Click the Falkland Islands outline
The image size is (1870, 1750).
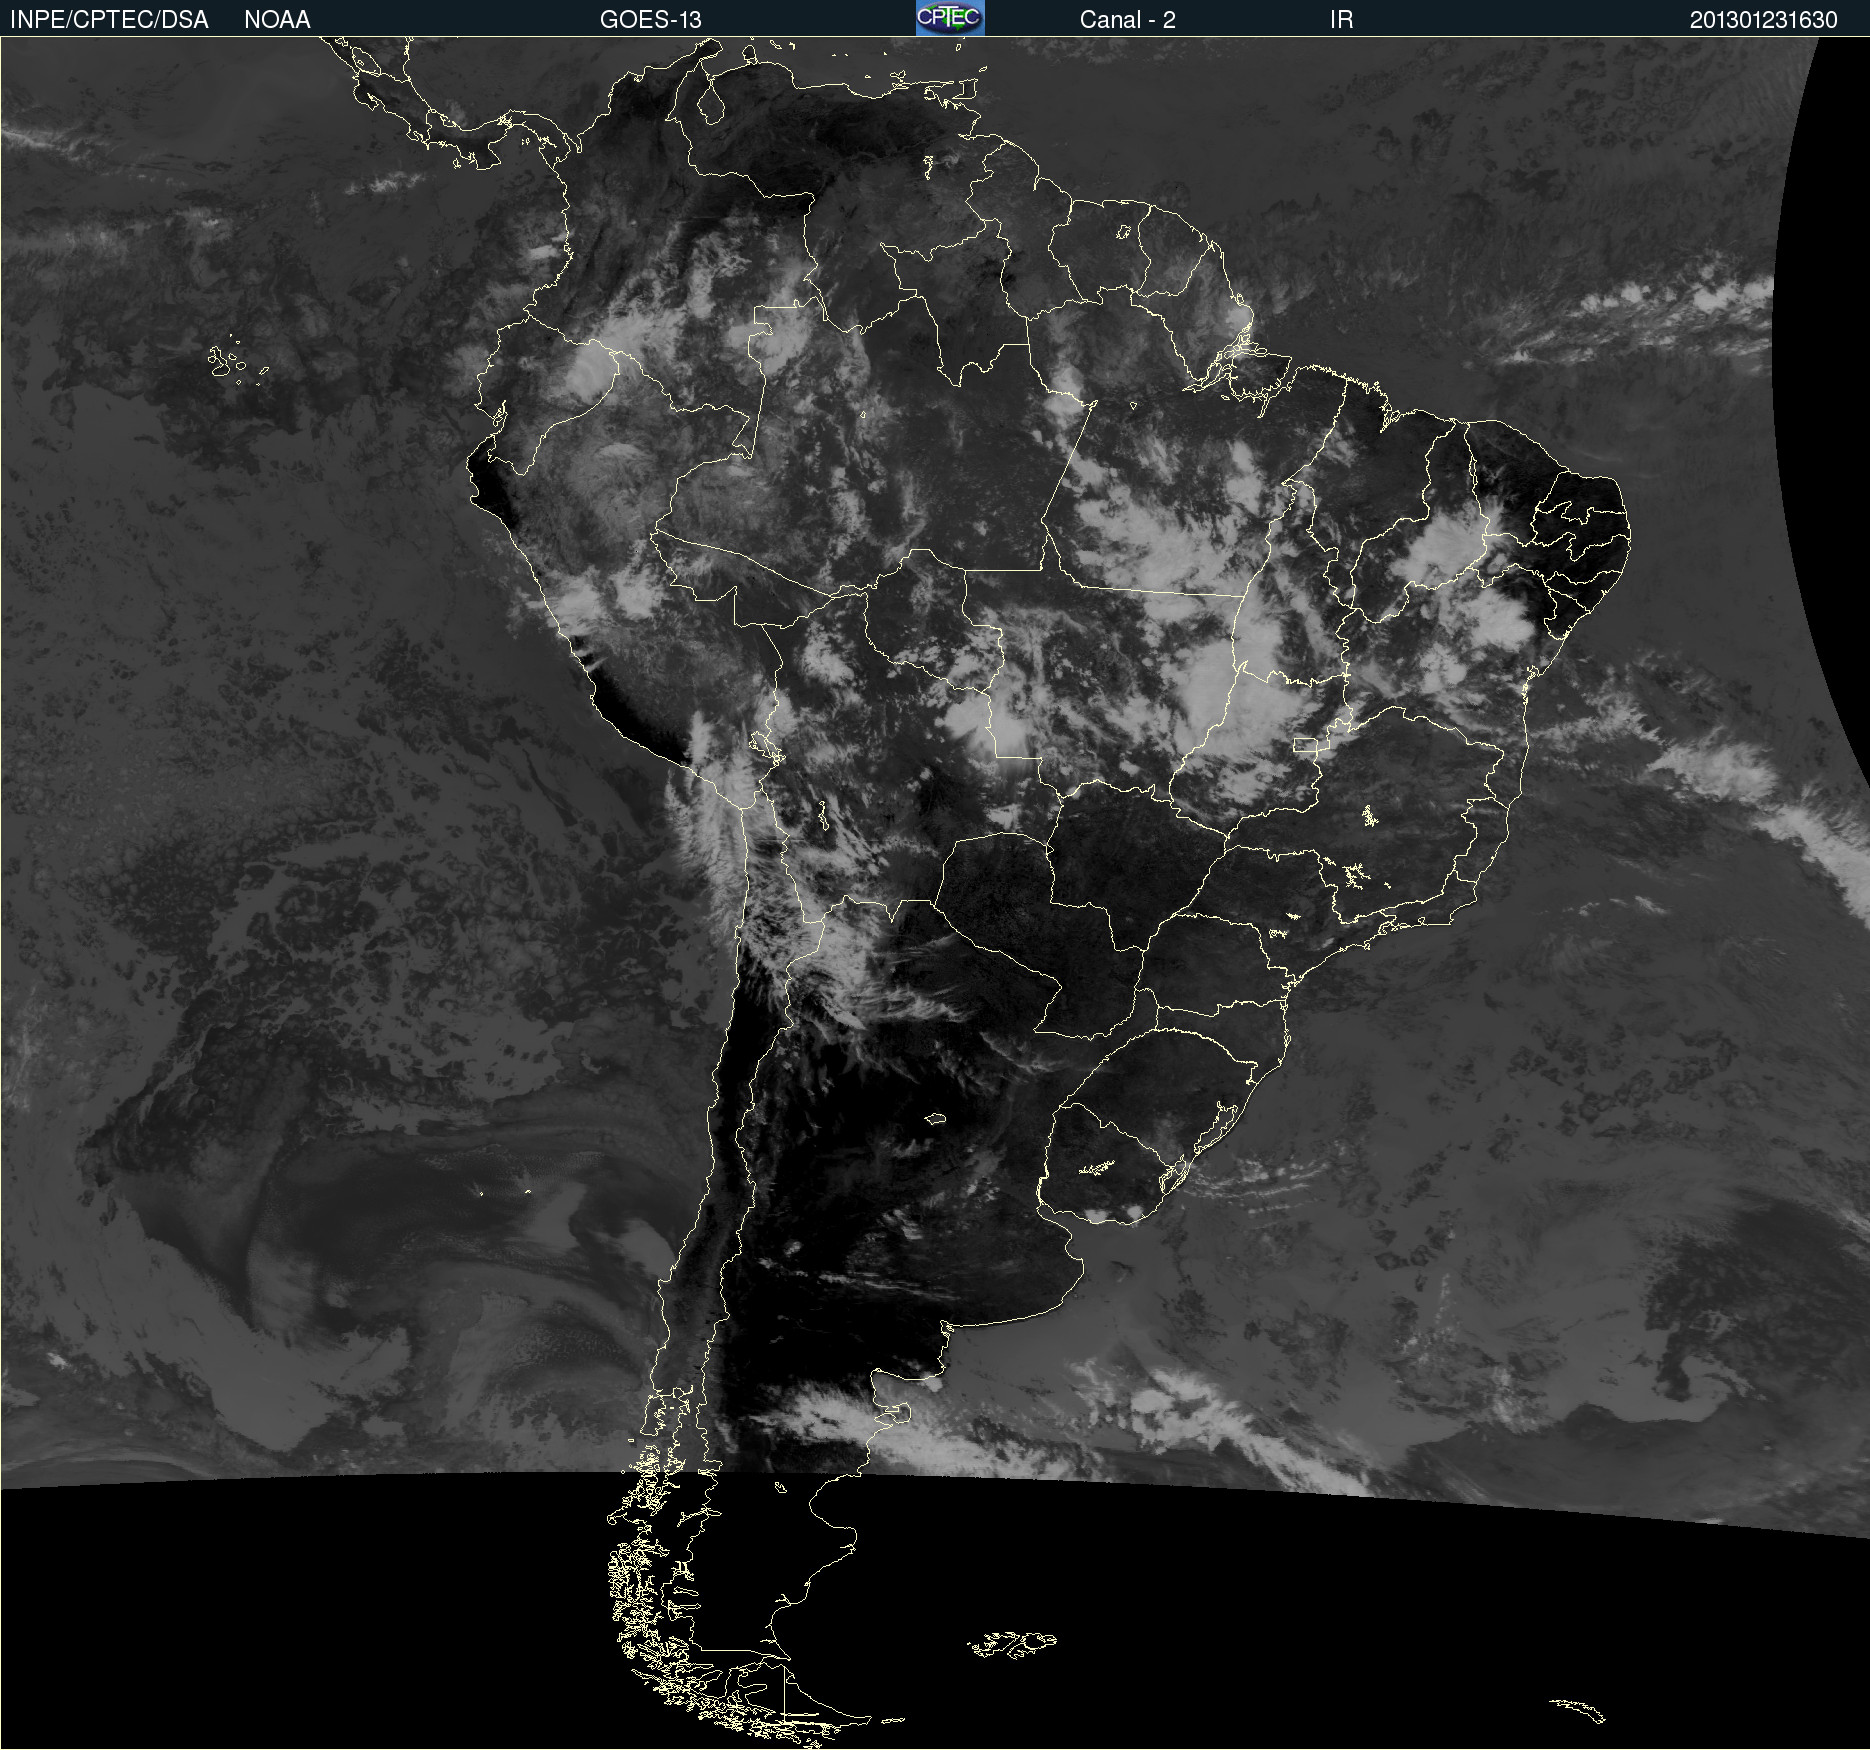tap(1012, 1644)
